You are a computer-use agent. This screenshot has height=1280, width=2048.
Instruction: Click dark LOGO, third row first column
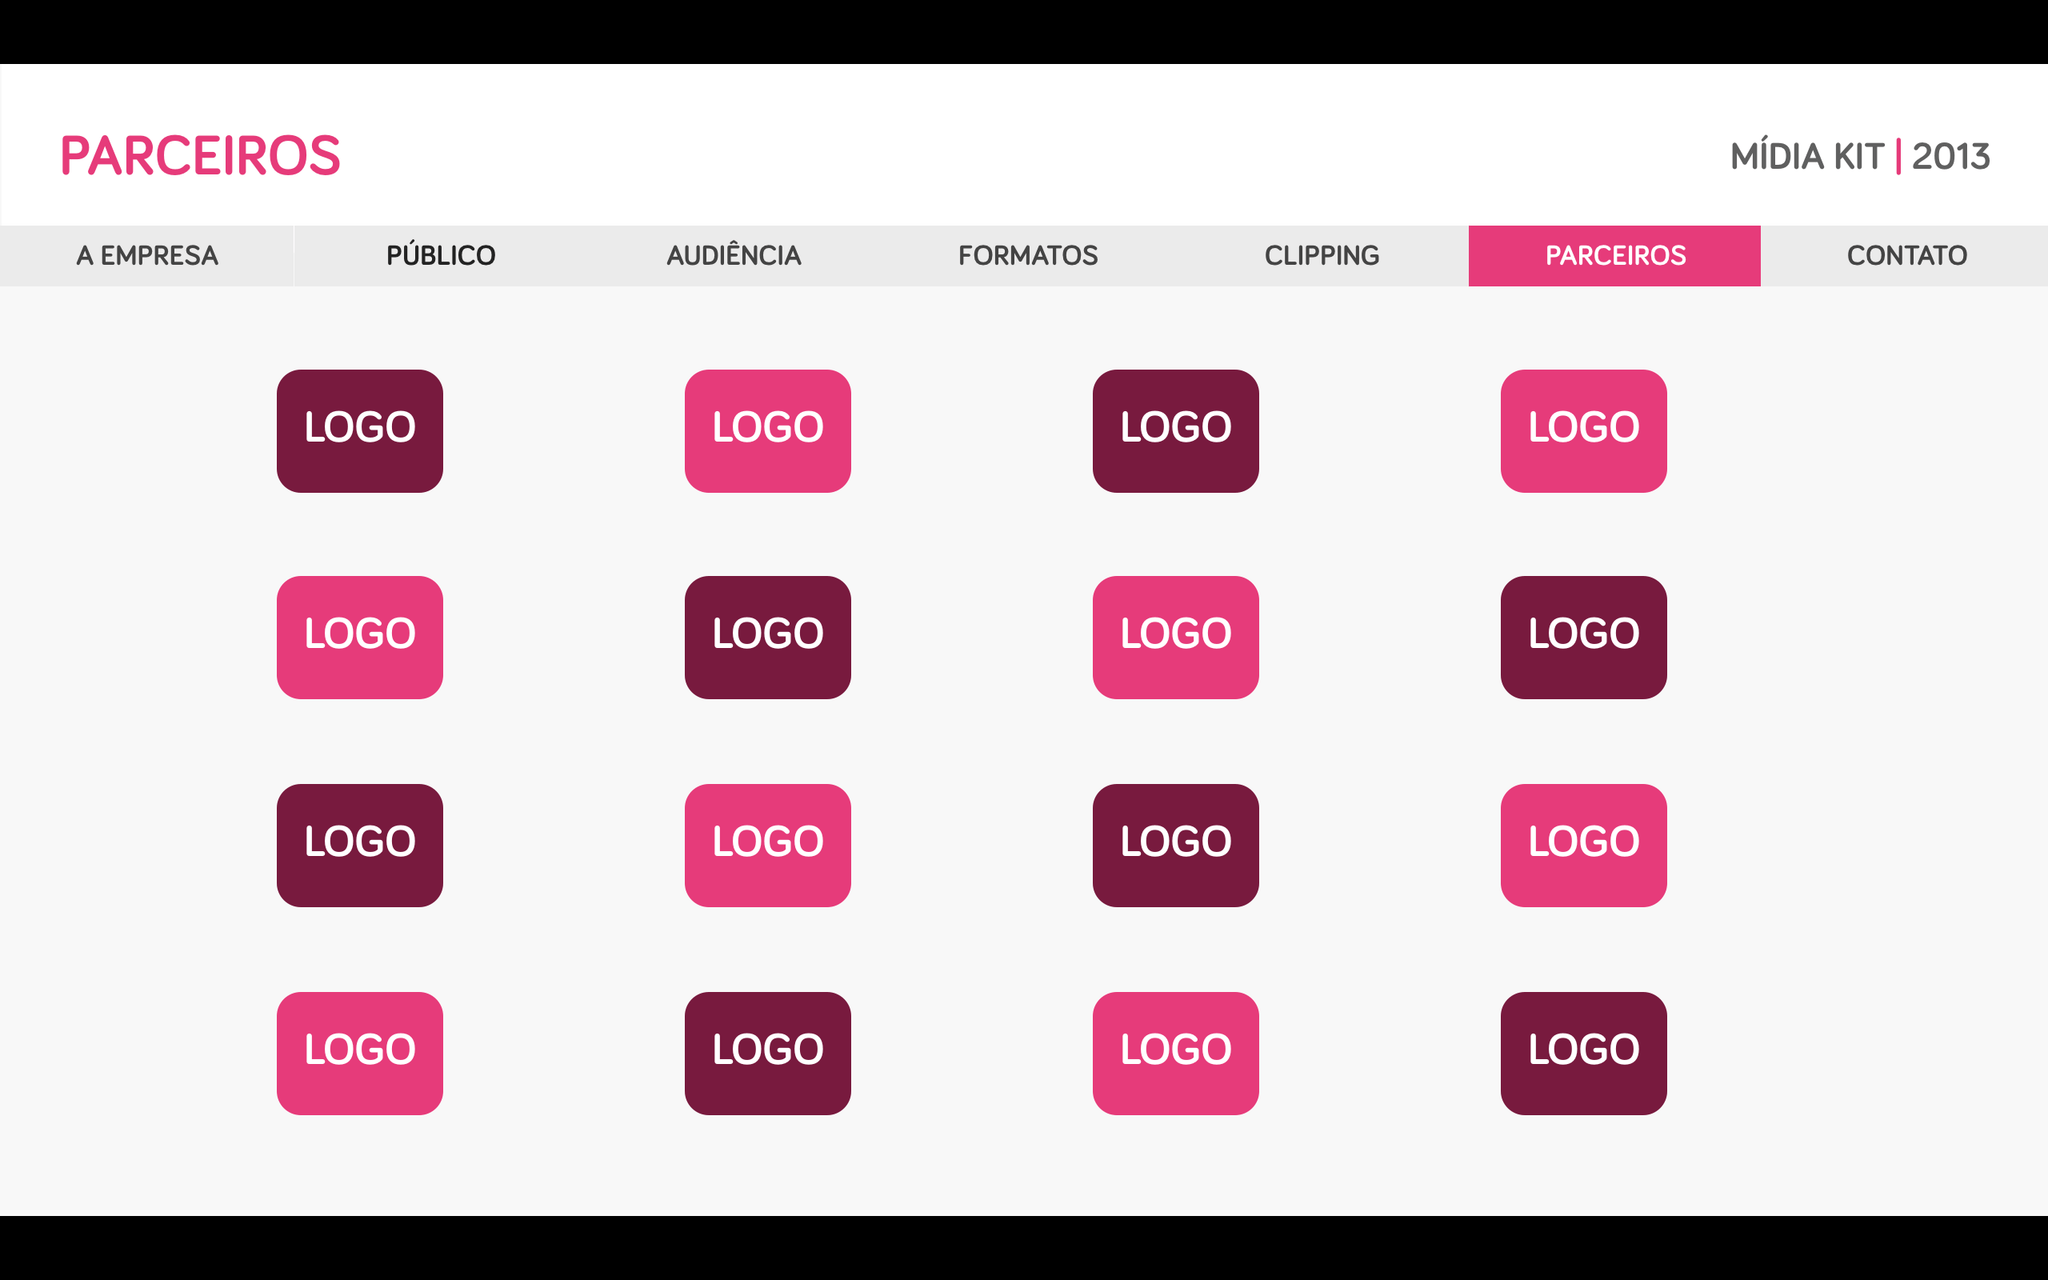[x=360, y=845]
